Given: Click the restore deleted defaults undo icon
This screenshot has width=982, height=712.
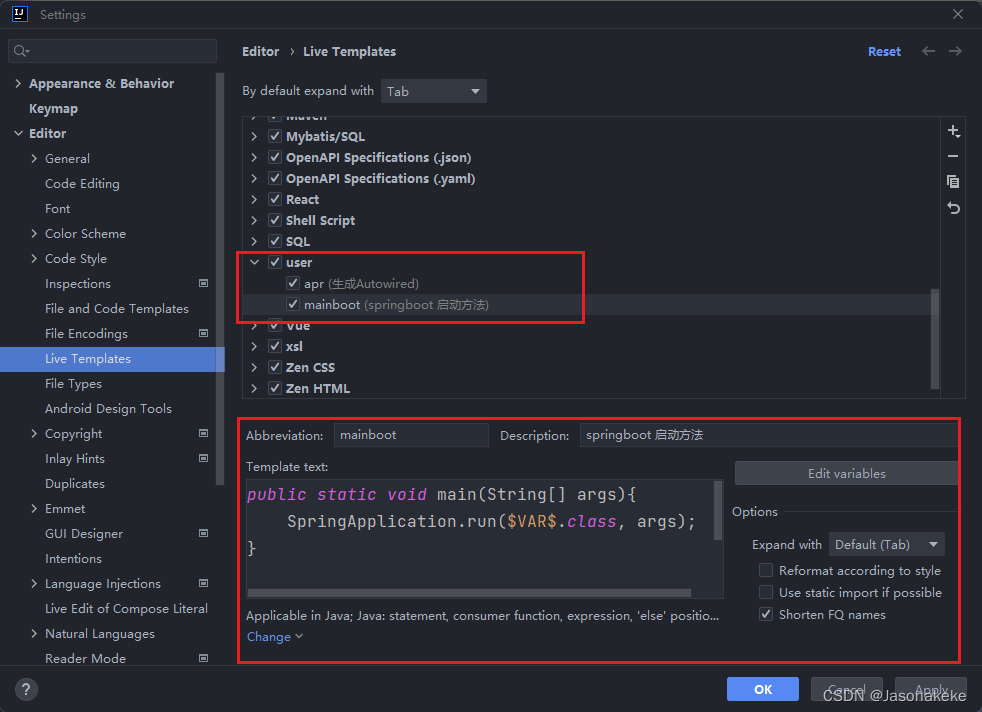Looking at the screenshot, I should (953, 208).
